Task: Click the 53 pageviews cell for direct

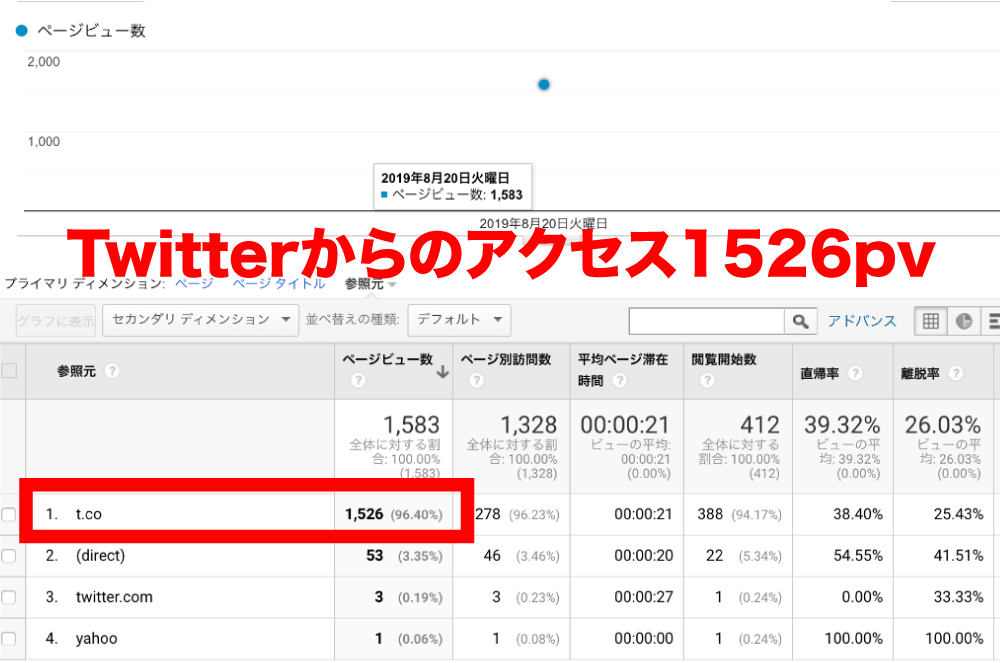Action: coord(374,556)
